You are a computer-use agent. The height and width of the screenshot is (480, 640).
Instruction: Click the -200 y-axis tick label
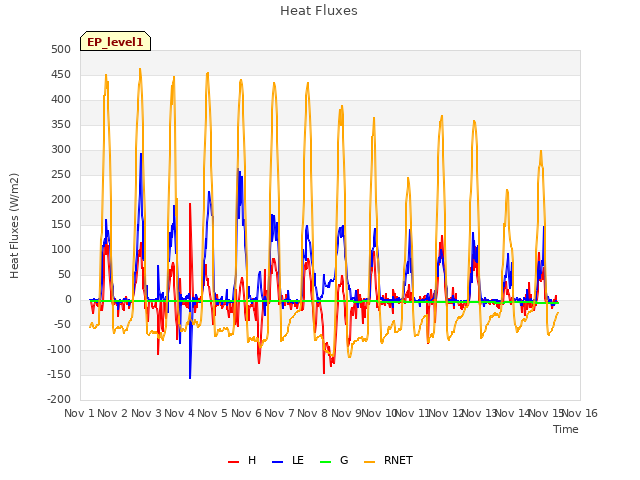click(59, 400)
